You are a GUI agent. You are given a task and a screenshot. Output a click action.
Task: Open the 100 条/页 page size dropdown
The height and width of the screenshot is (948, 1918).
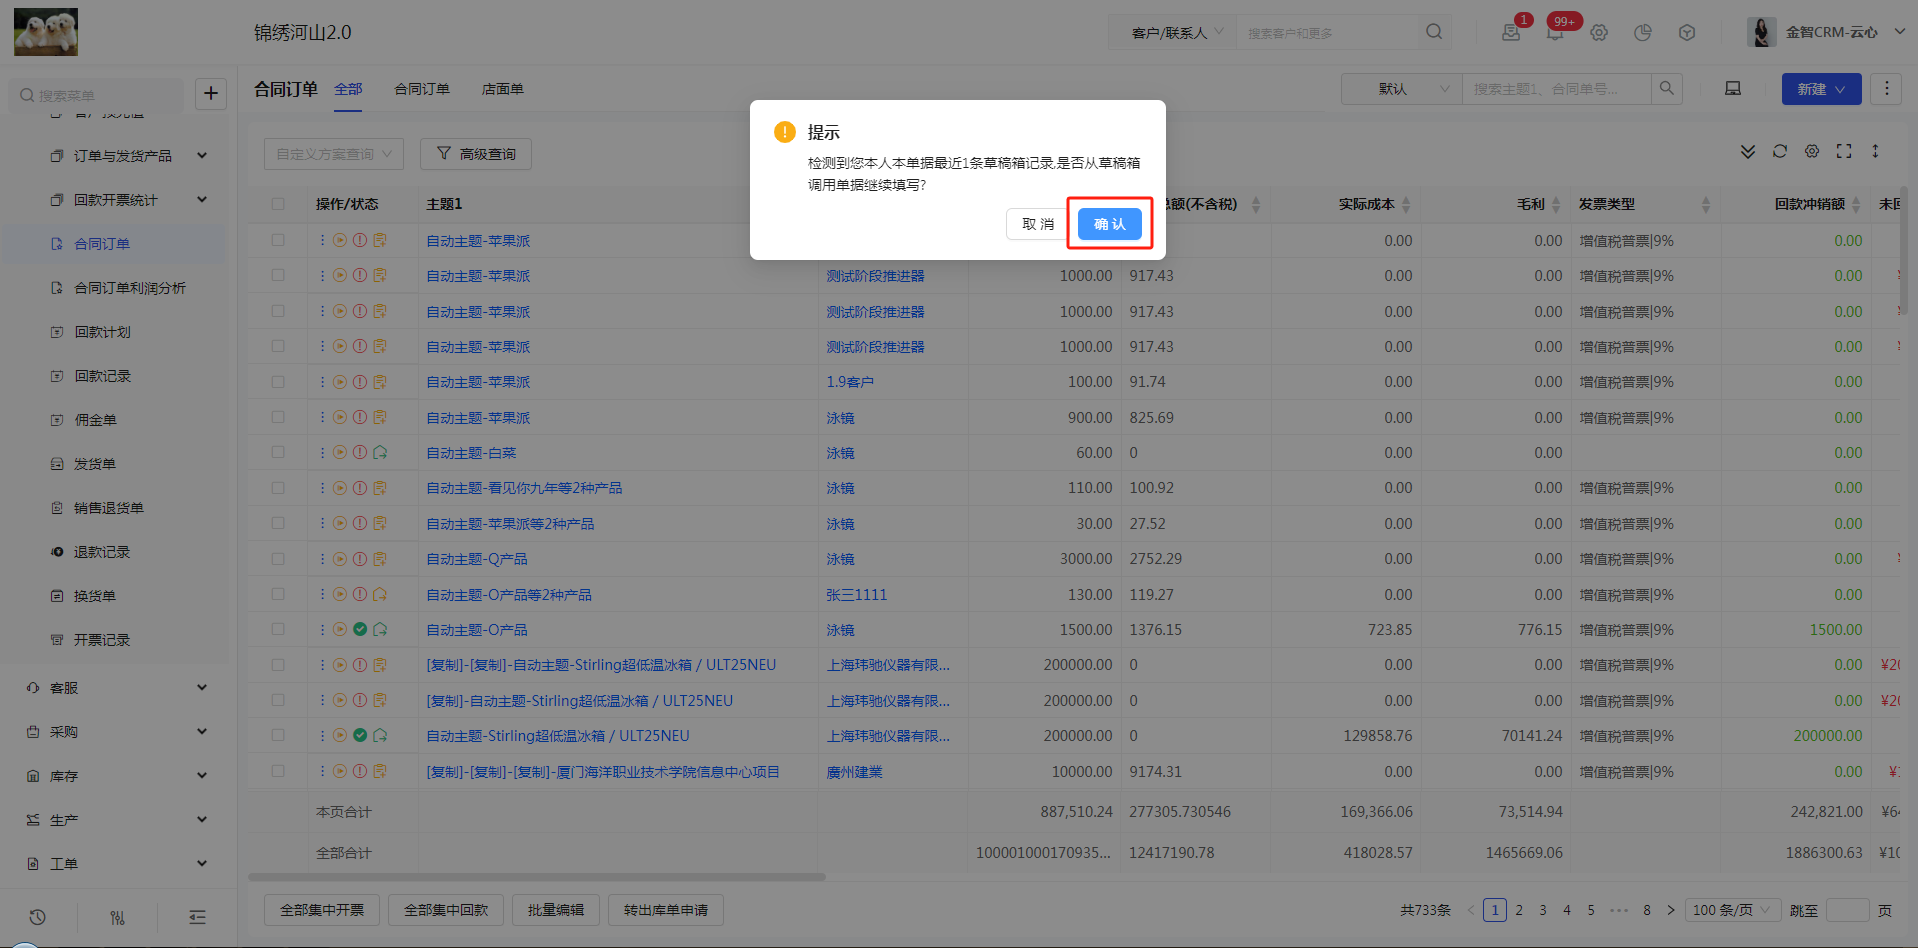1732,910
